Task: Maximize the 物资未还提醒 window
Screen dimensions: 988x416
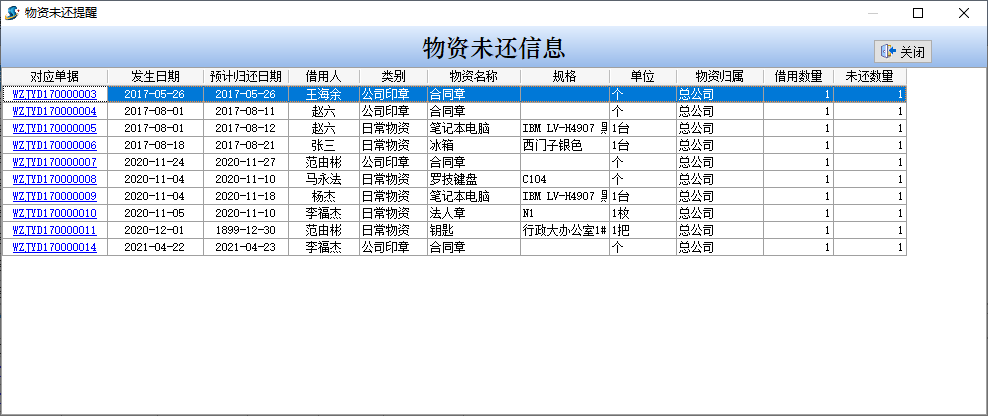Action: (918, 13)
